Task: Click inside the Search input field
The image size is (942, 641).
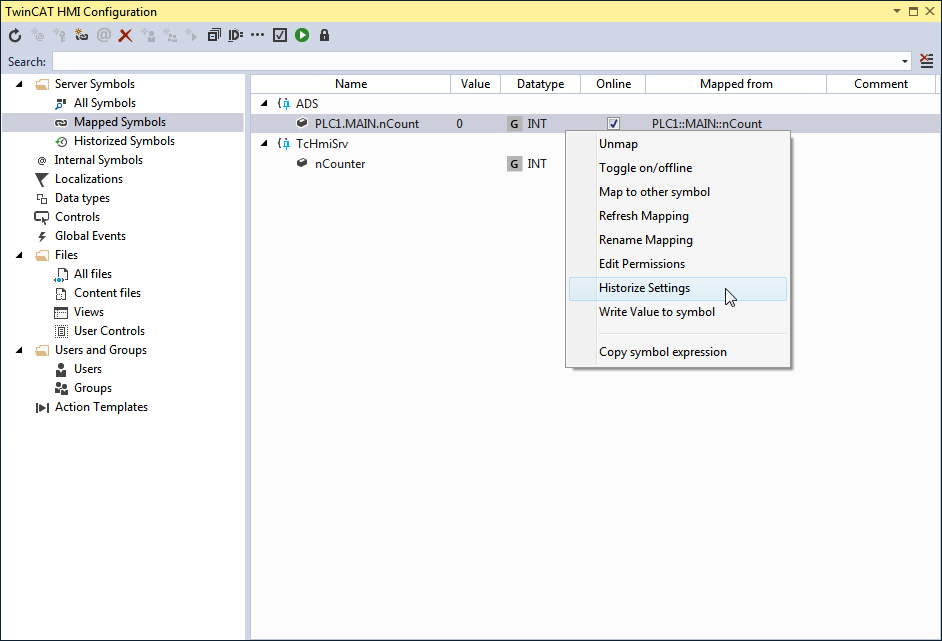Action: [x=476, y=61]
